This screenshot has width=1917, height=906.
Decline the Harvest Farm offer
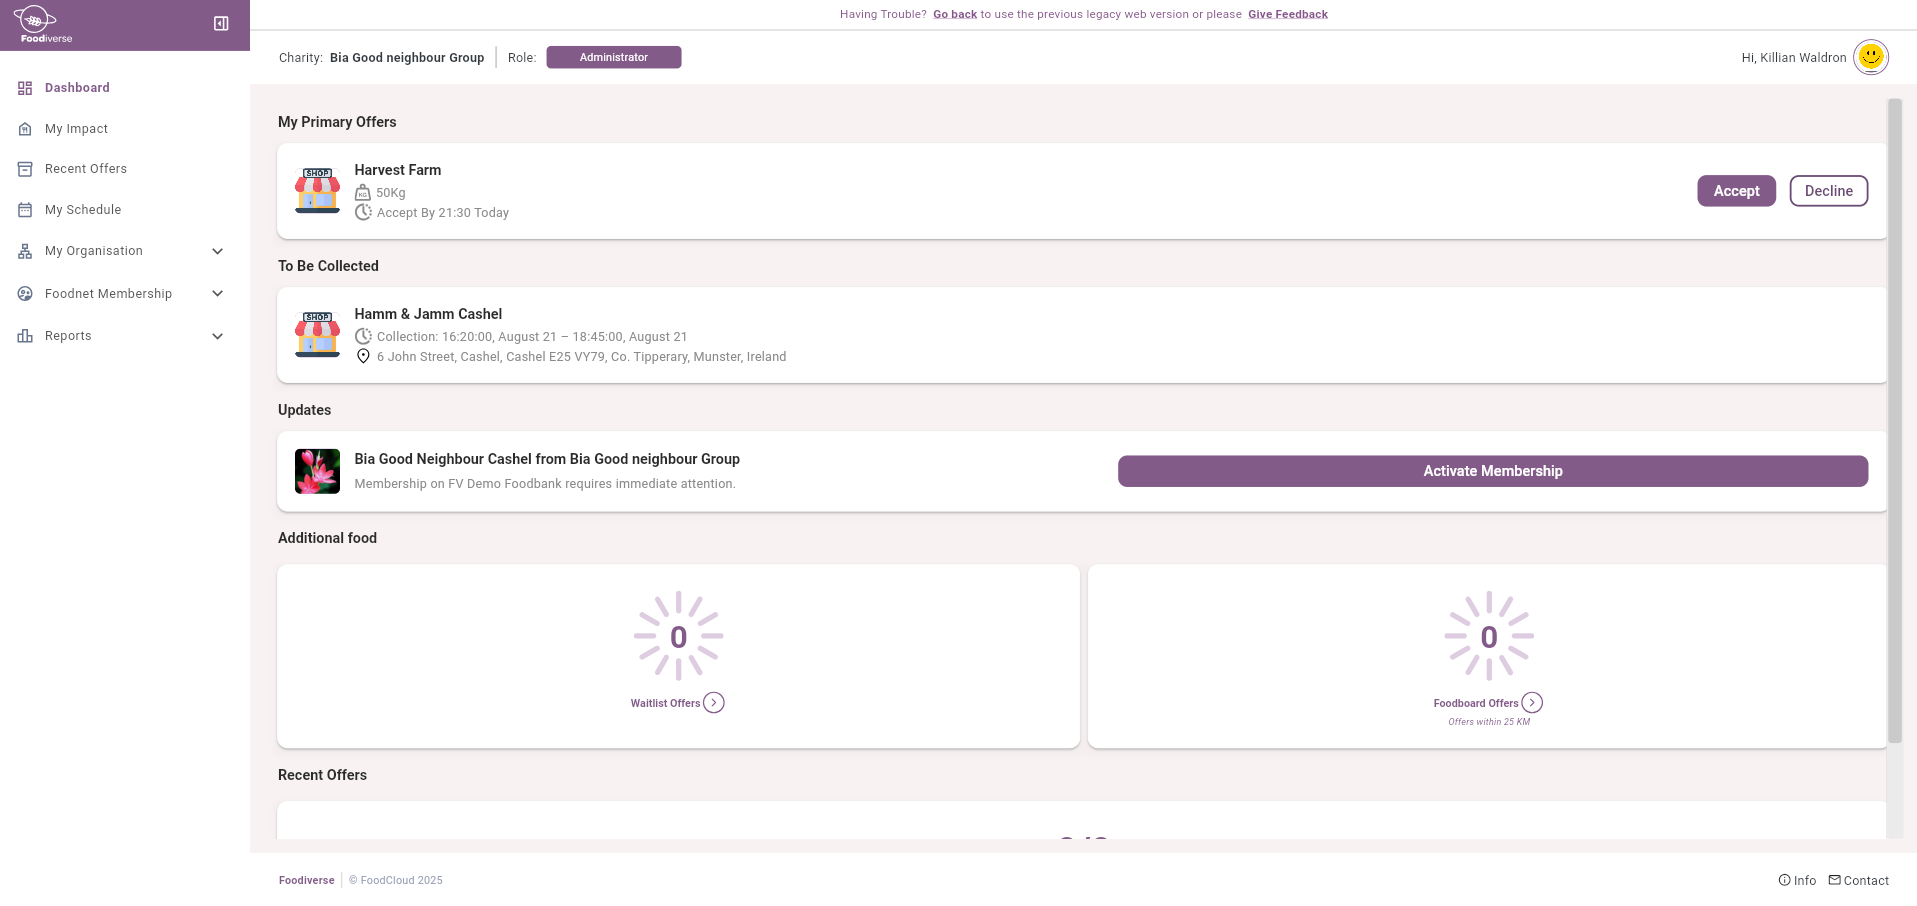coord(1828,191)
